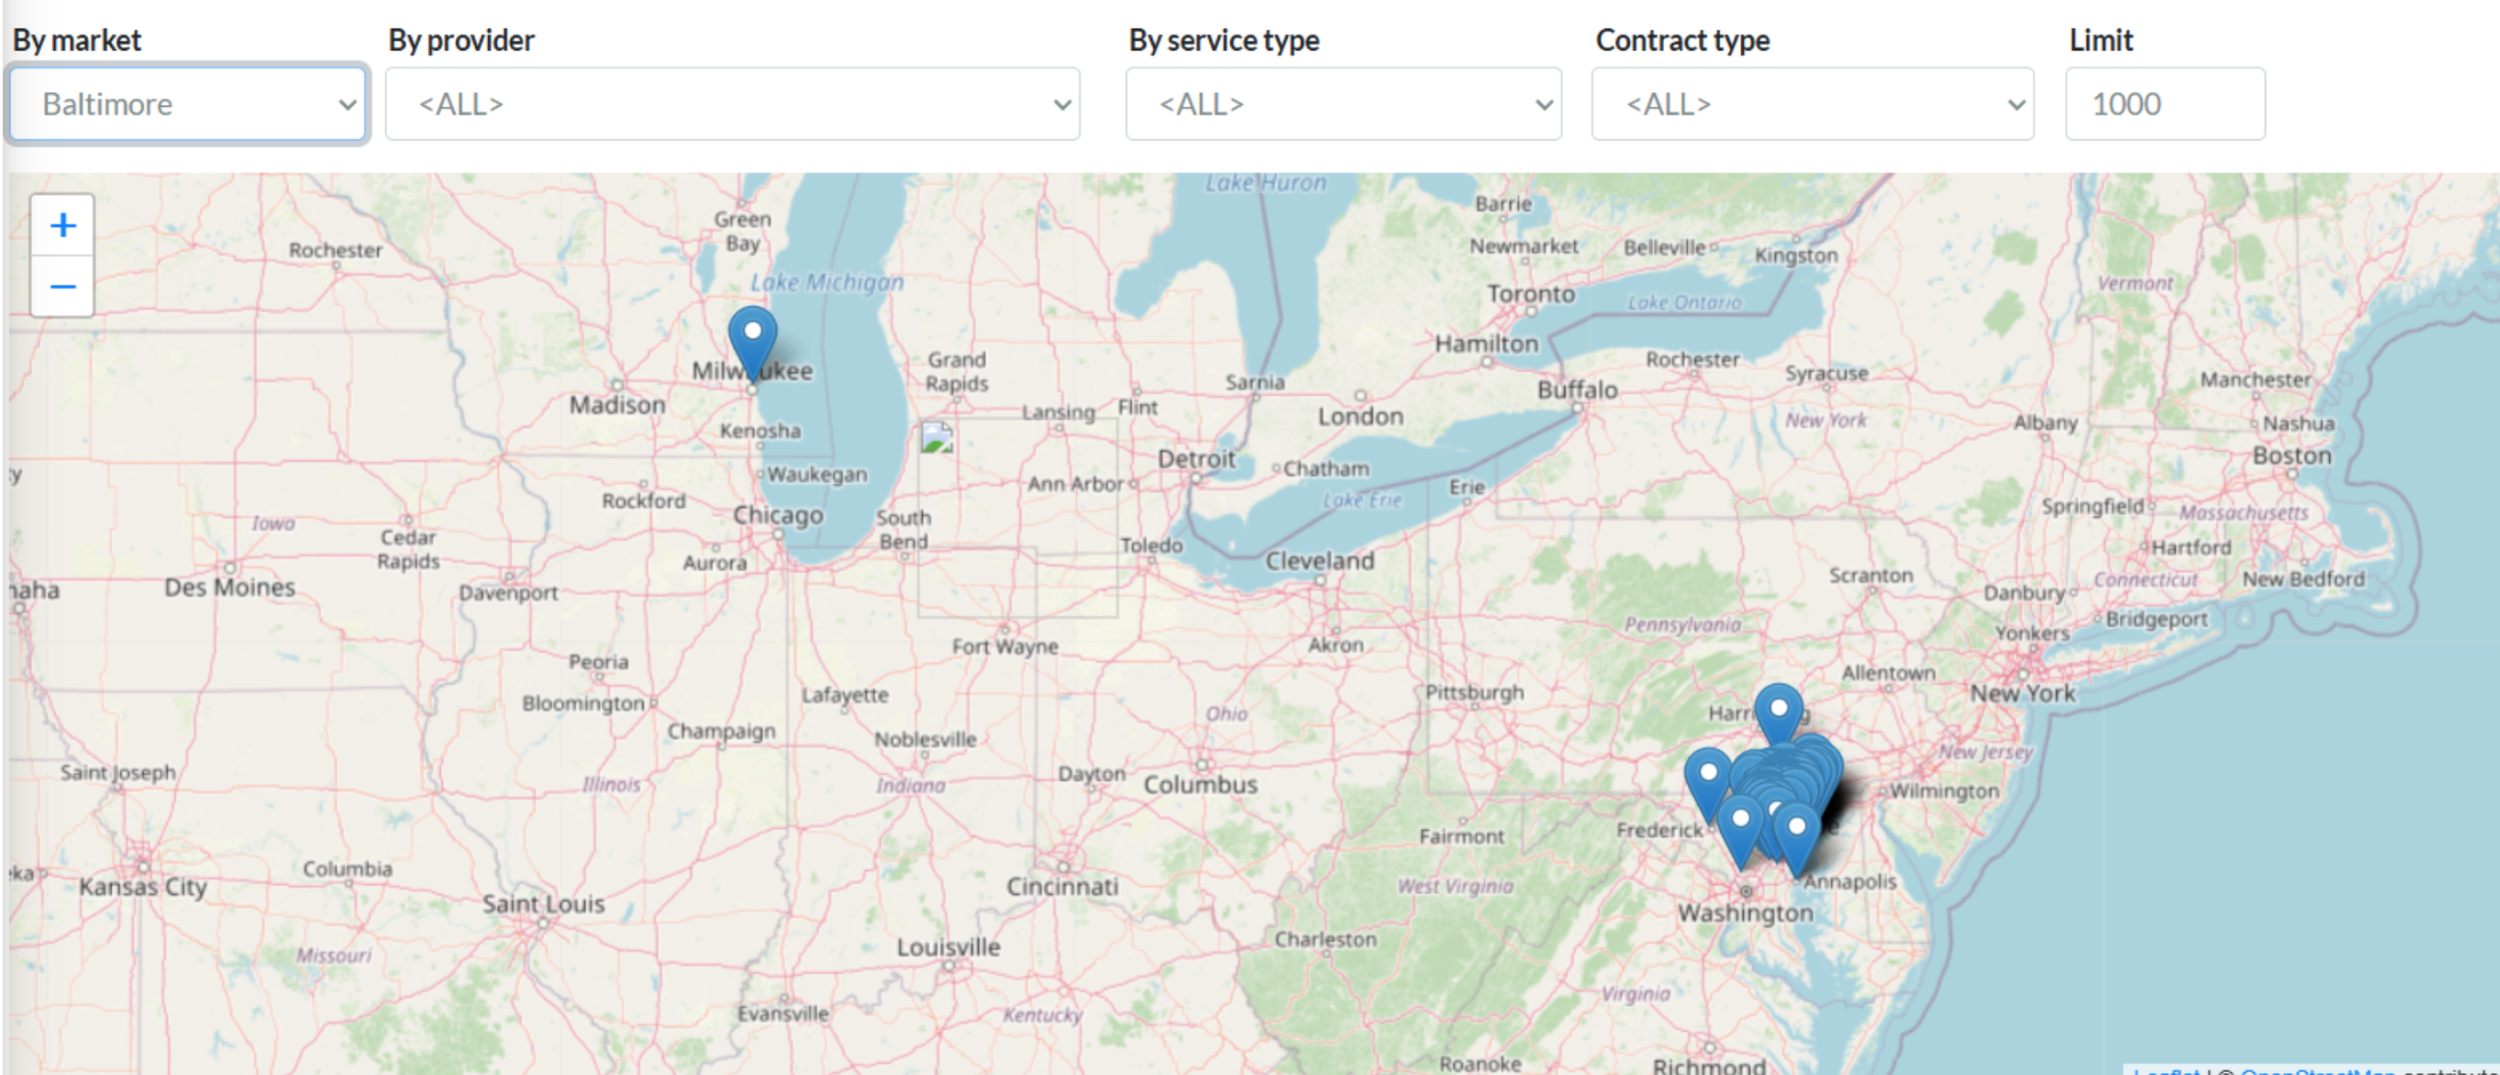Open the By provider dropdown
The width and height of the screenshot is (2500, 1075).
(x=731, y=104)
